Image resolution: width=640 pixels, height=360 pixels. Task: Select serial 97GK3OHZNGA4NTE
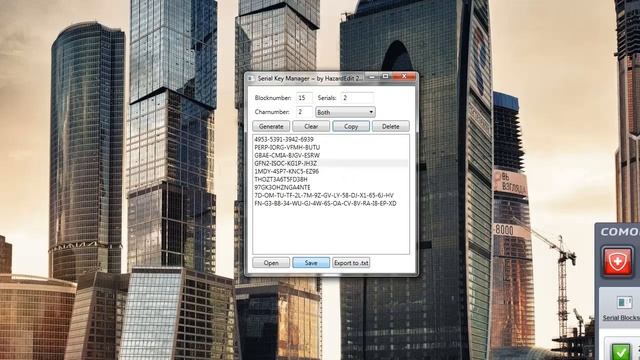point(331,187)
